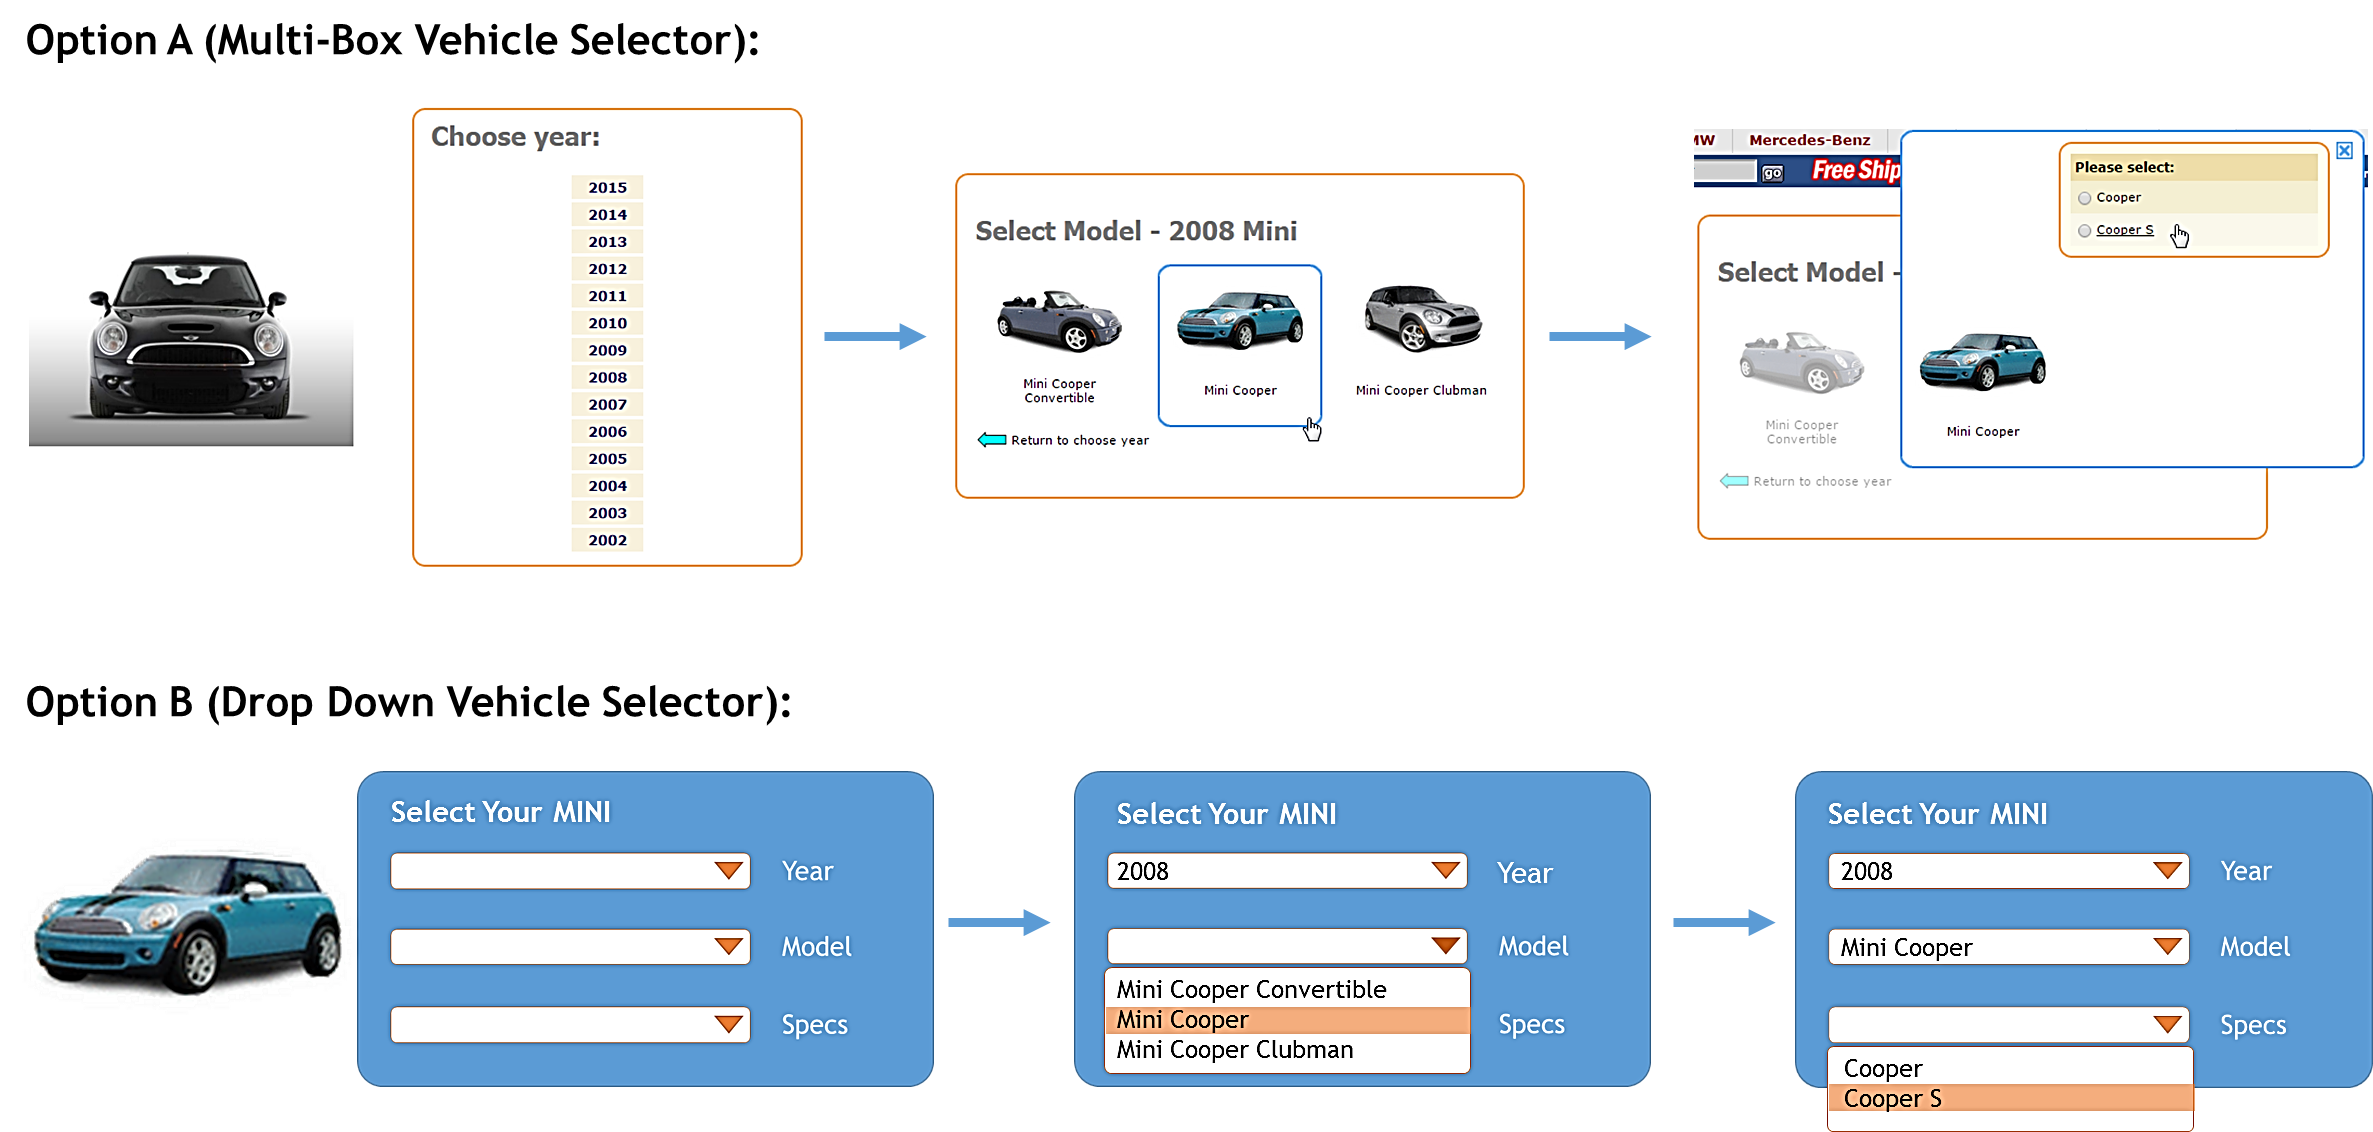The image size is (2373, 1132).
Task: Click the dimmed Return to choose year link
Action: pyautogui.click(x=1821, y=481)
